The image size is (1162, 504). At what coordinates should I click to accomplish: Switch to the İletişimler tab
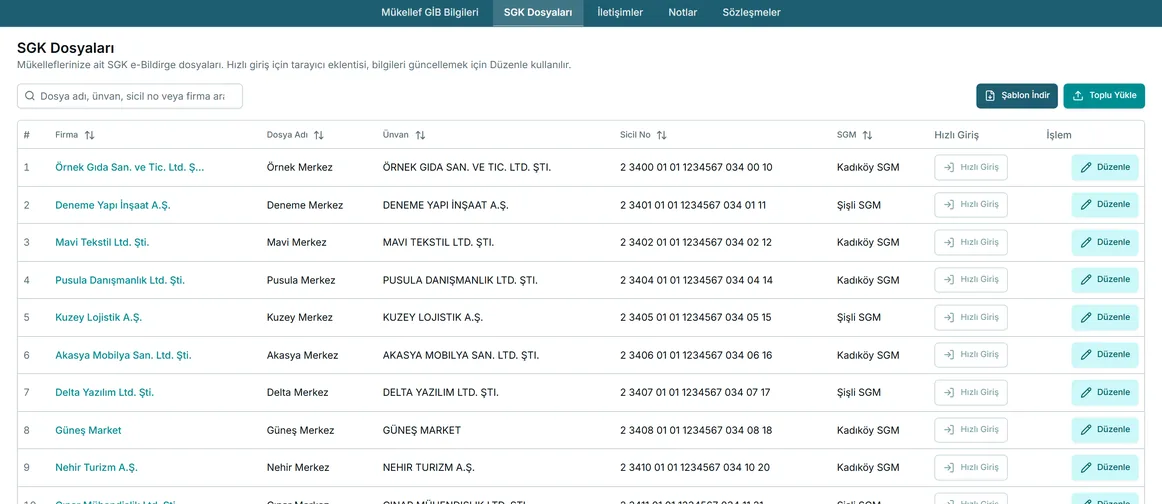(620, 13)
